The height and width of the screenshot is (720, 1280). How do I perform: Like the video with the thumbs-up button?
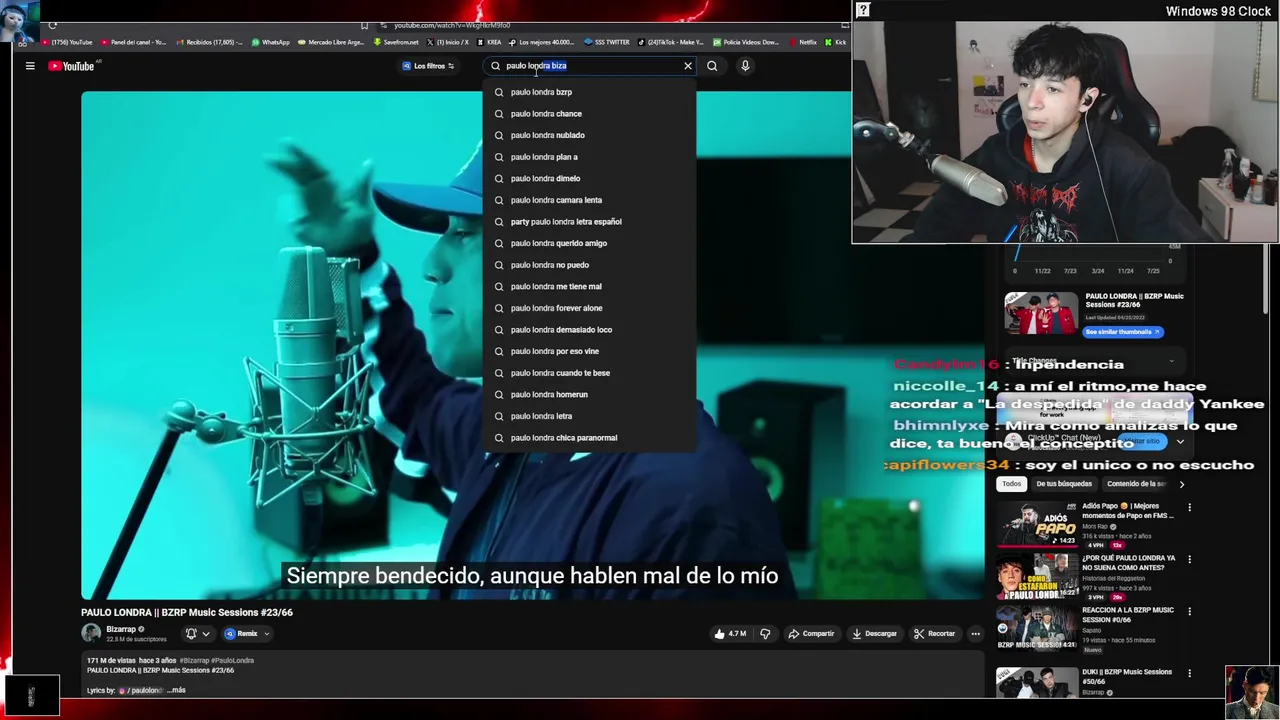point(729,633)
